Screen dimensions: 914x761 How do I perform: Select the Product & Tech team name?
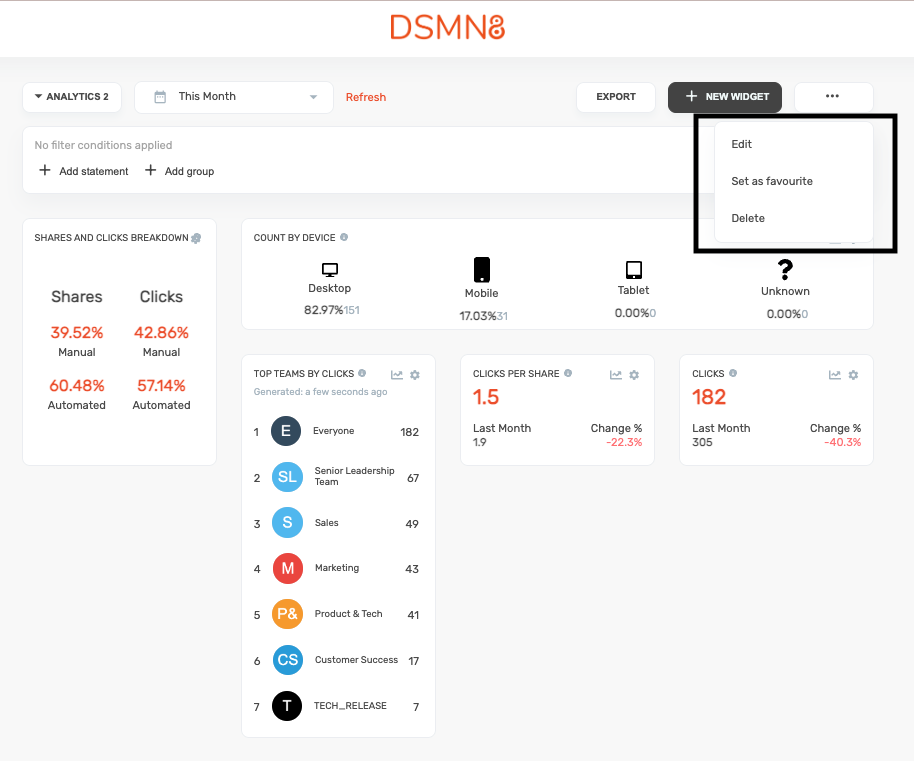[x=349, y=614]
